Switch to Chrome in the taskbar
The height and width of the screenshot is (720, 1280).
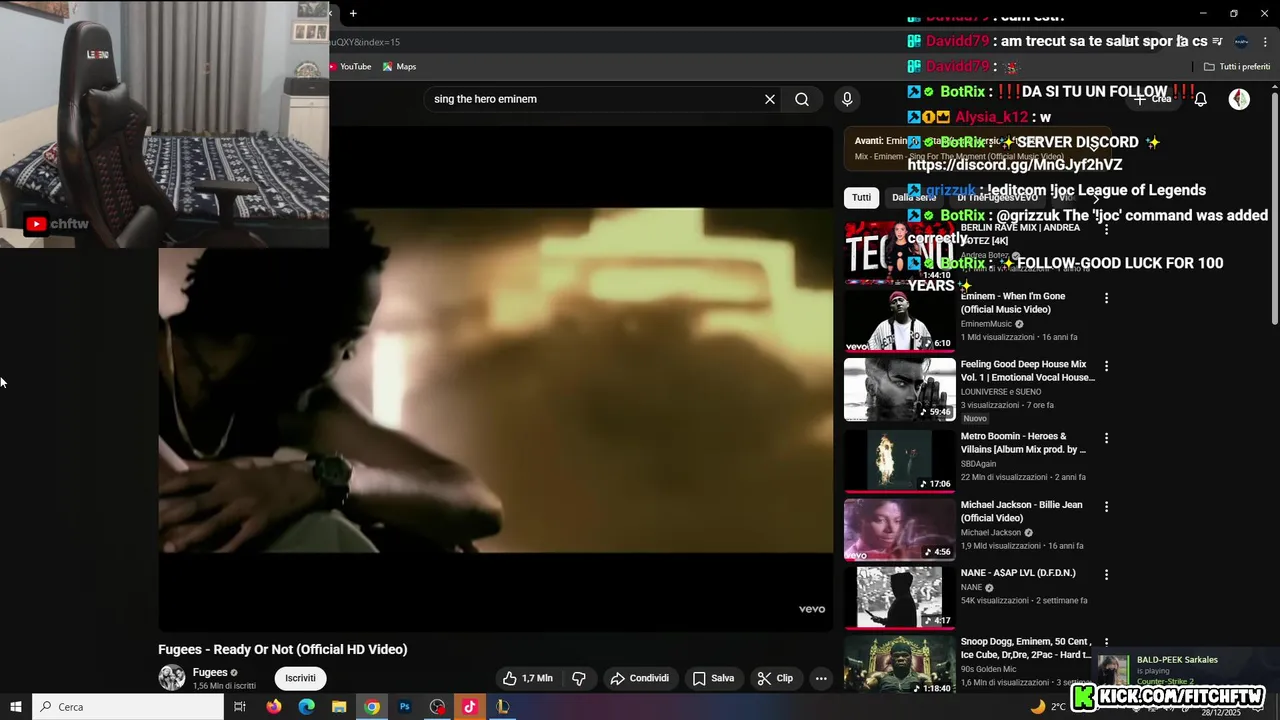pyautogui.click(x=372, y=707)
